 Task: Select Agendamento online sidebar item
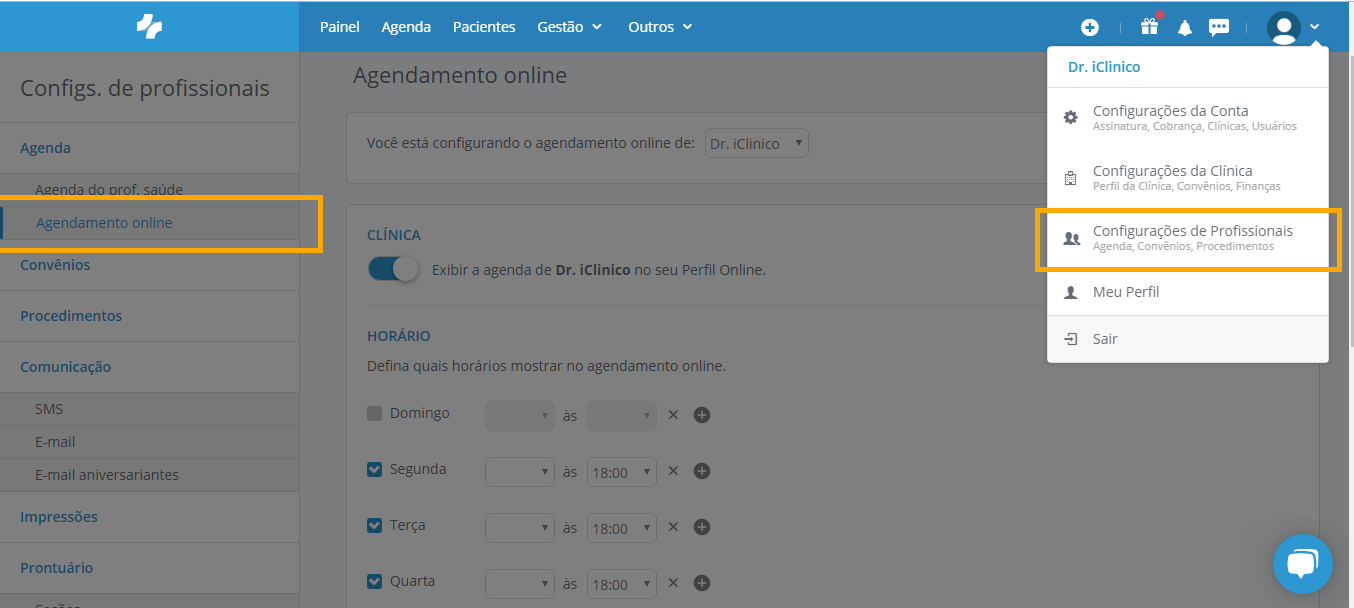149,223
